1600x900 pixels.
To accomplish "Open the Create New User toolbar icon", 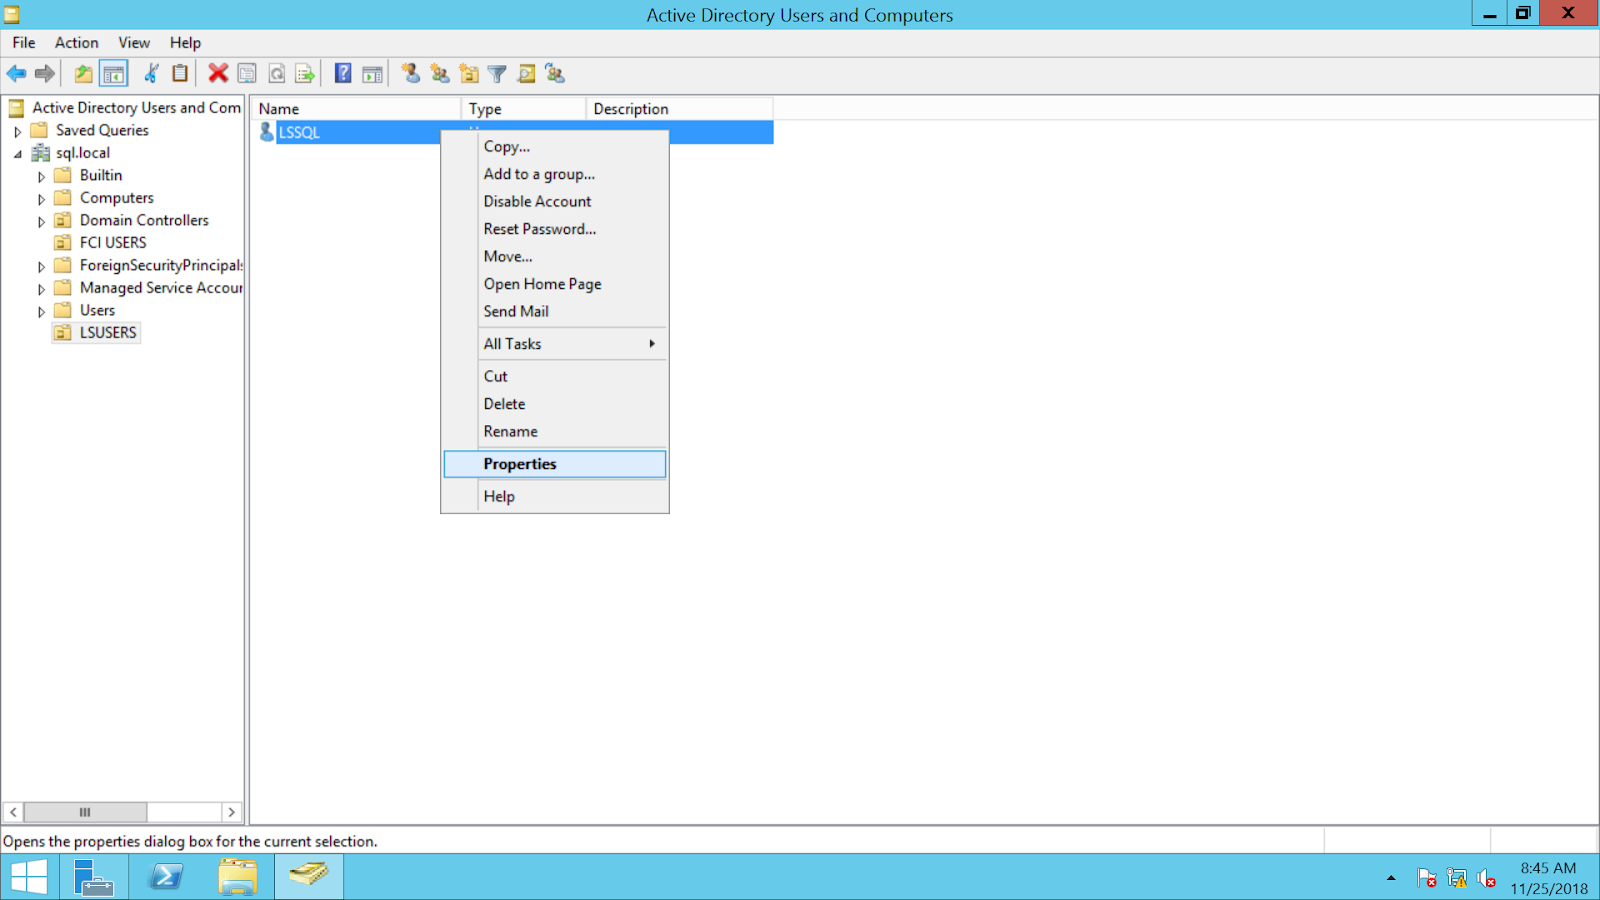I will click(x=409, y=73).
